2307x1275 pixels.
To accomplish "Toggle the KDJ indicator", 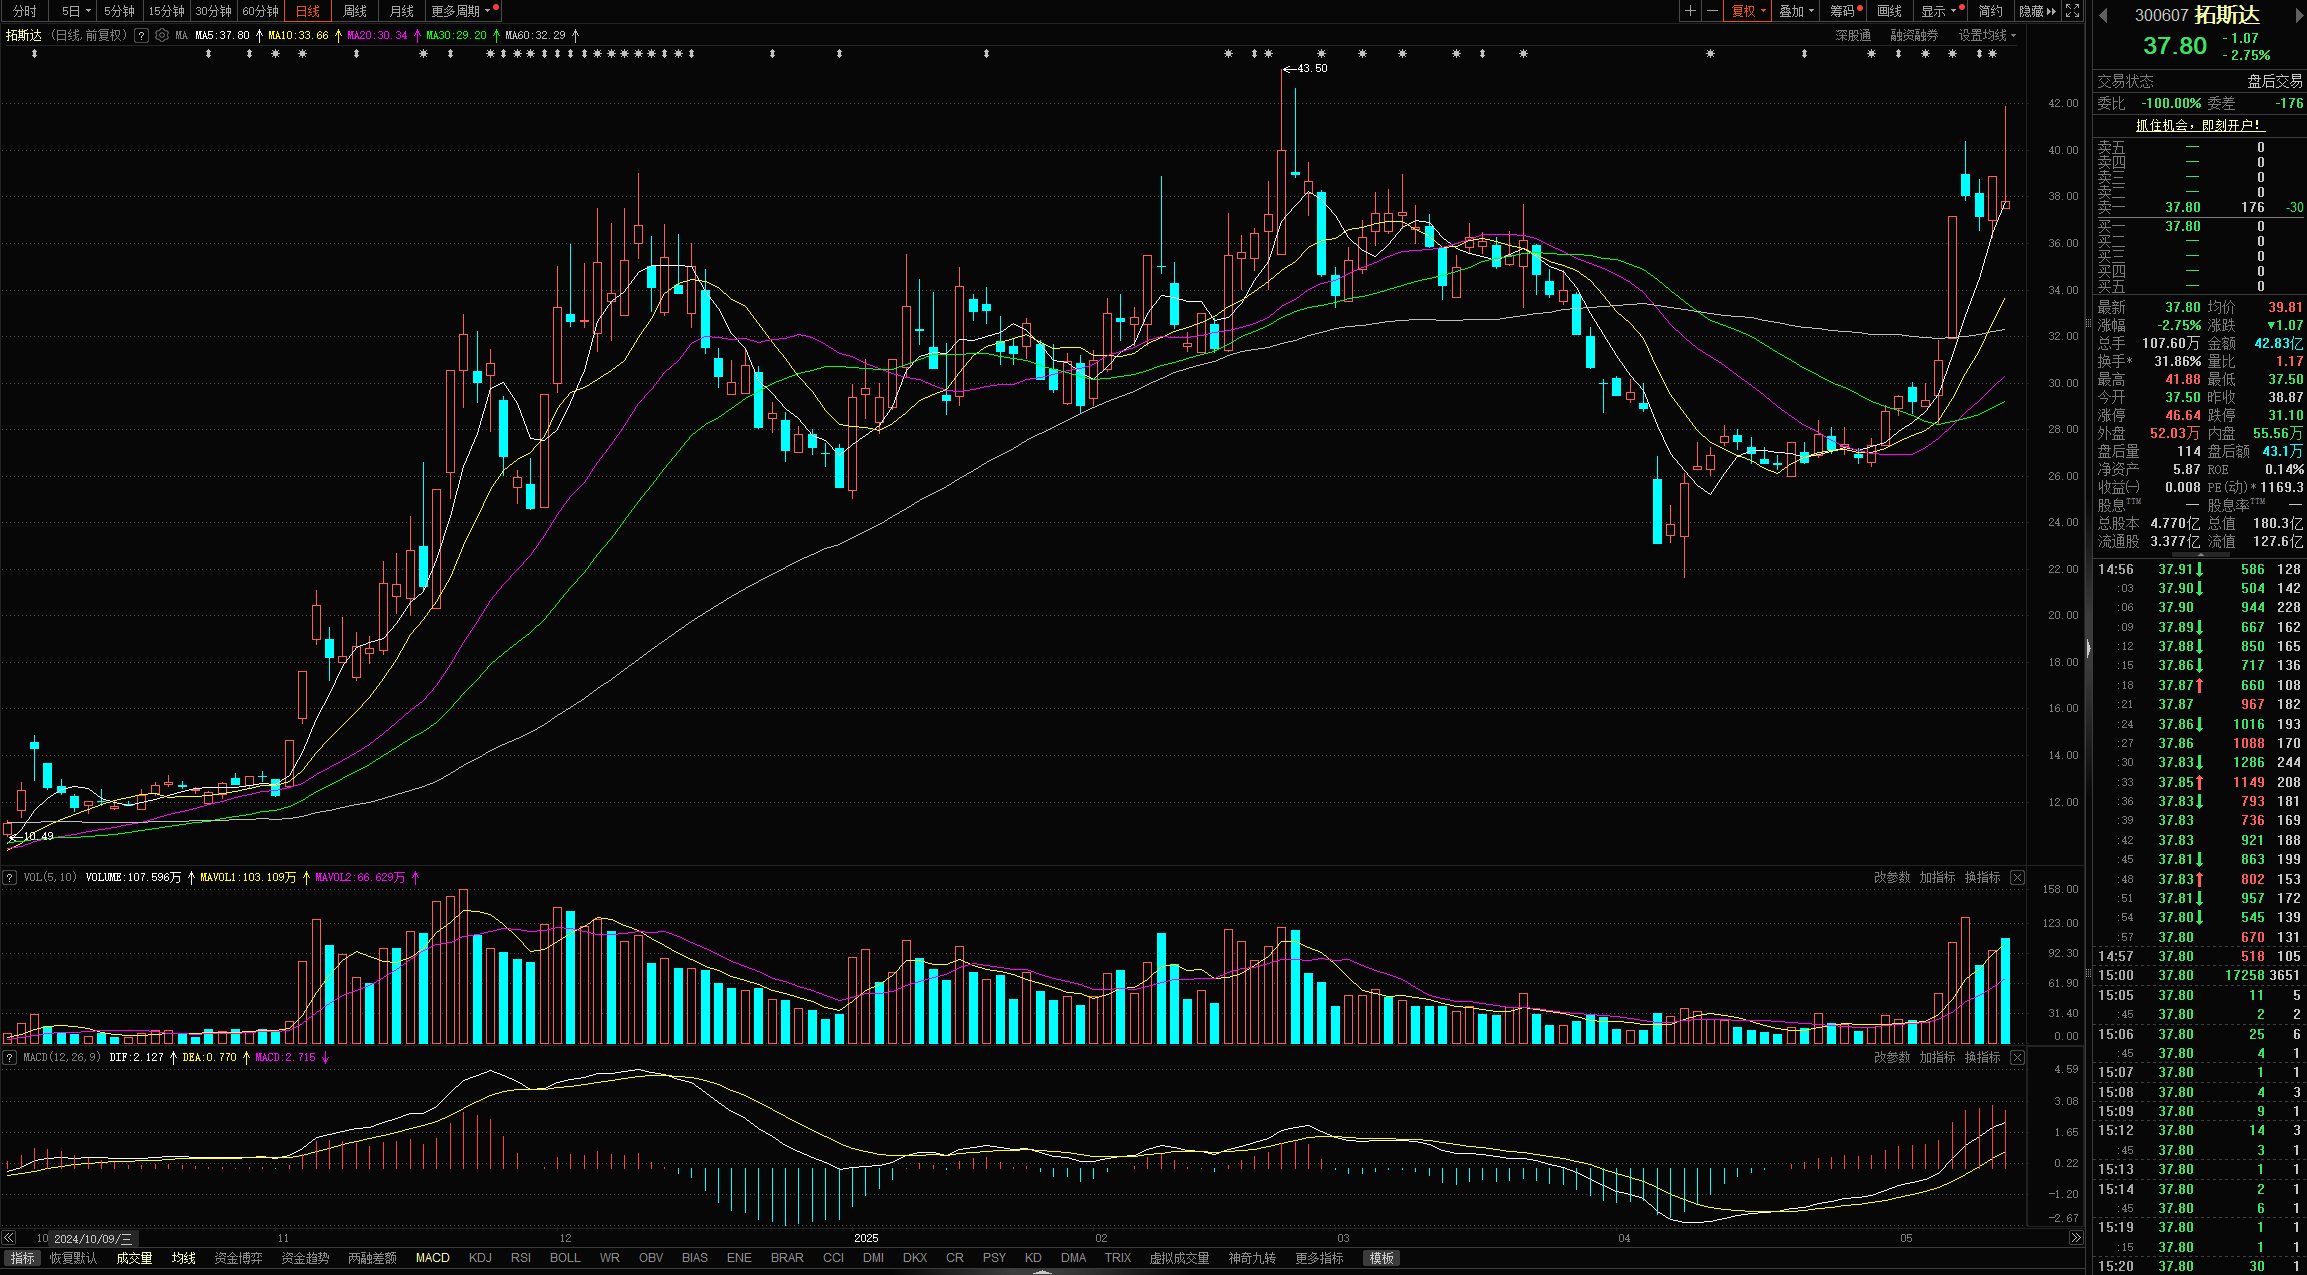I will point(480,1258).
